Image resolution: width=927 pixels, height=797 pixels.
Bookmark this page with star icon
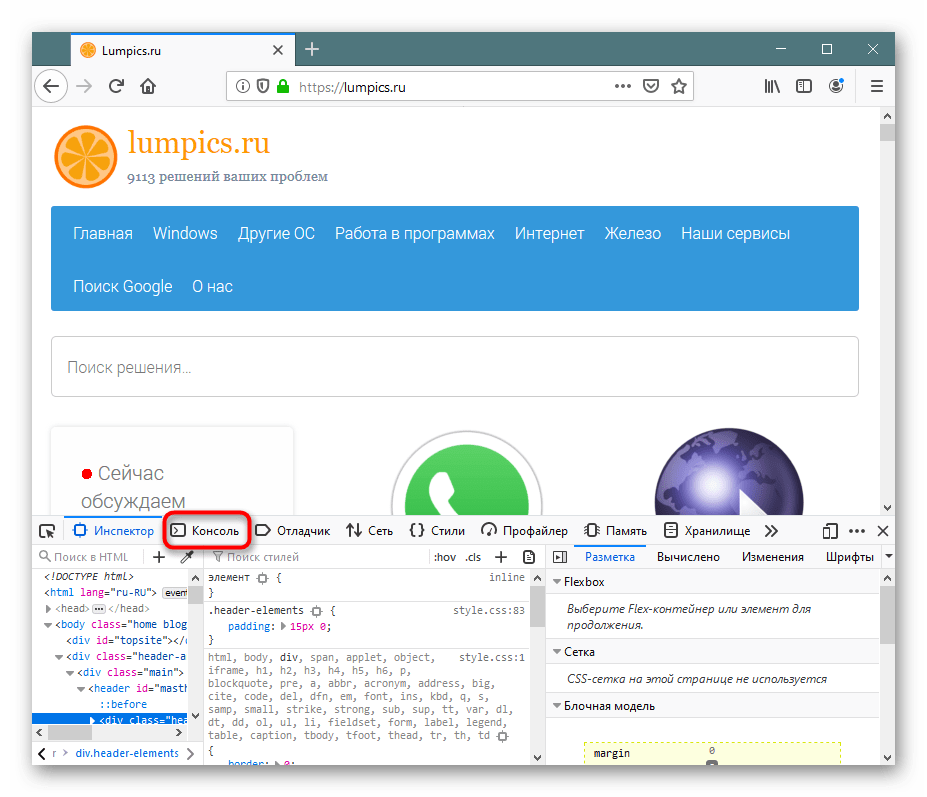[679, 87]
